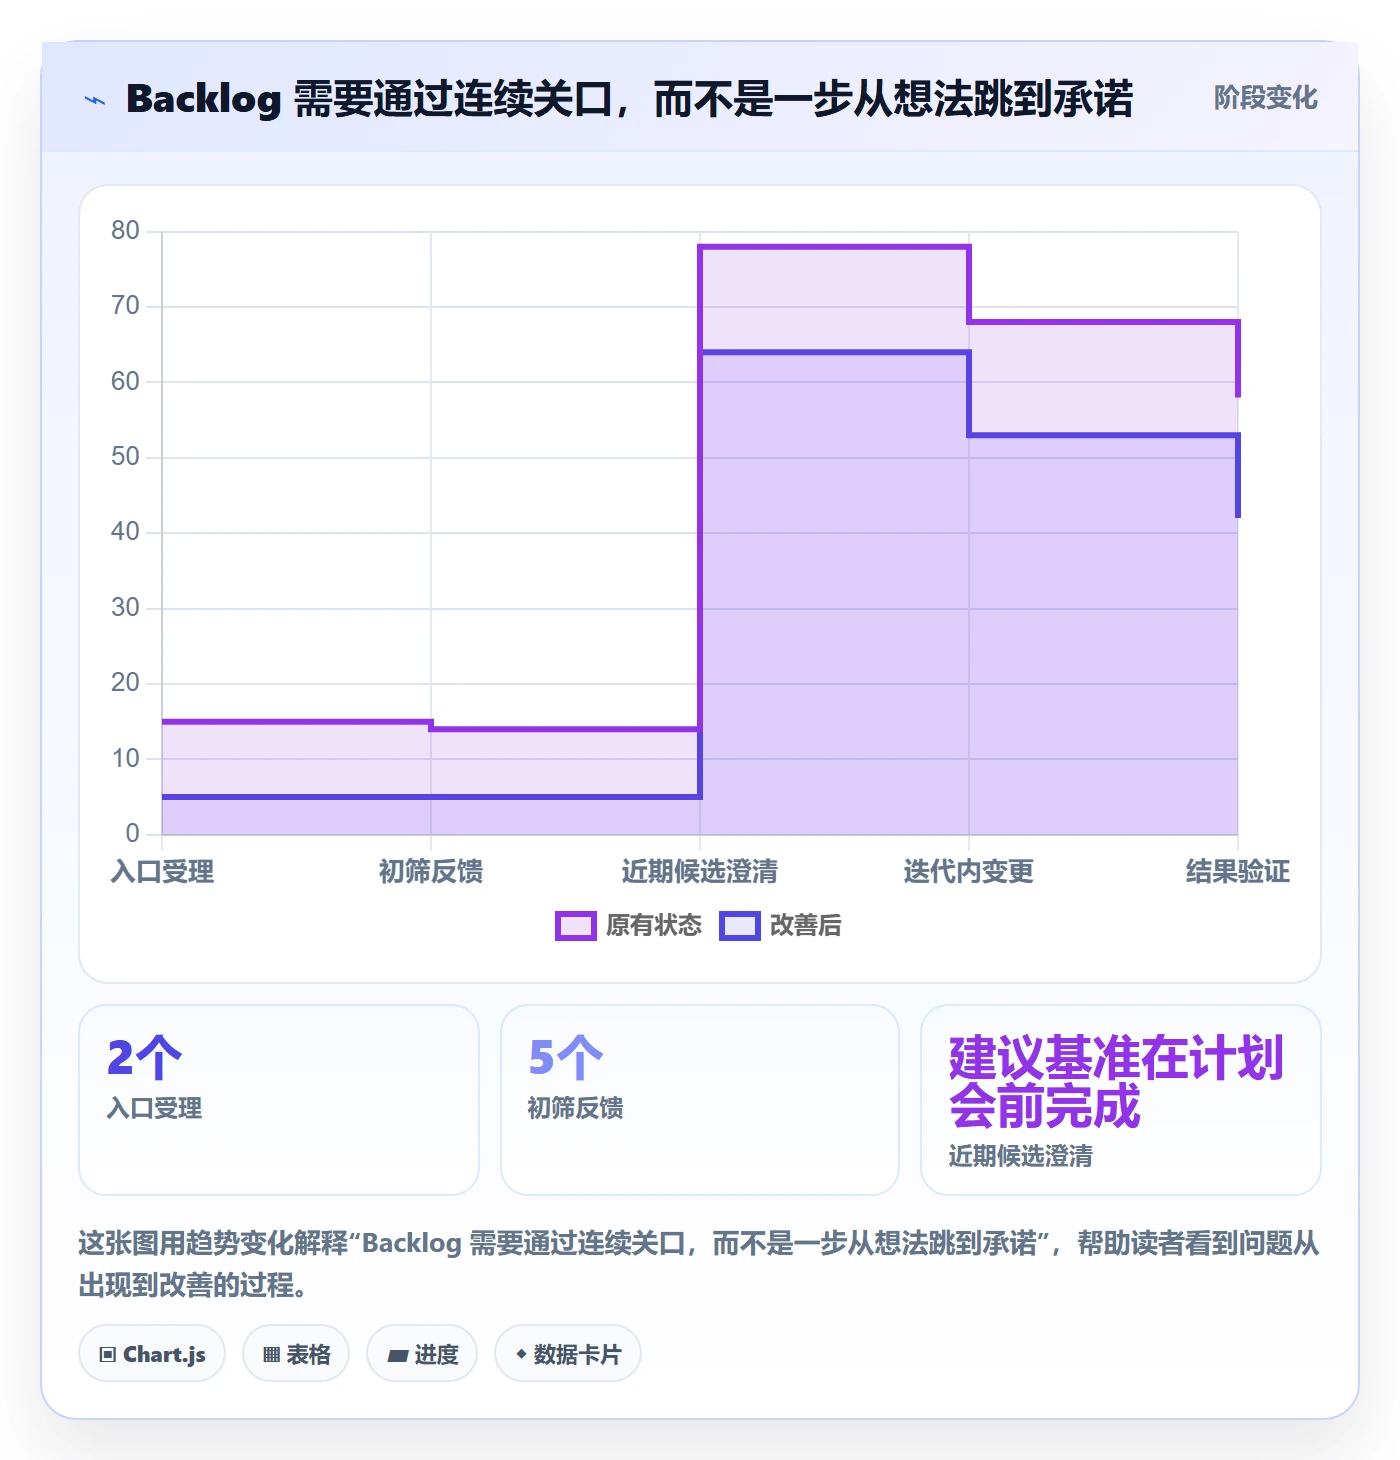
Task: Open the 5个 初筛反馈 data card
Action: [x=700, y=1100]
